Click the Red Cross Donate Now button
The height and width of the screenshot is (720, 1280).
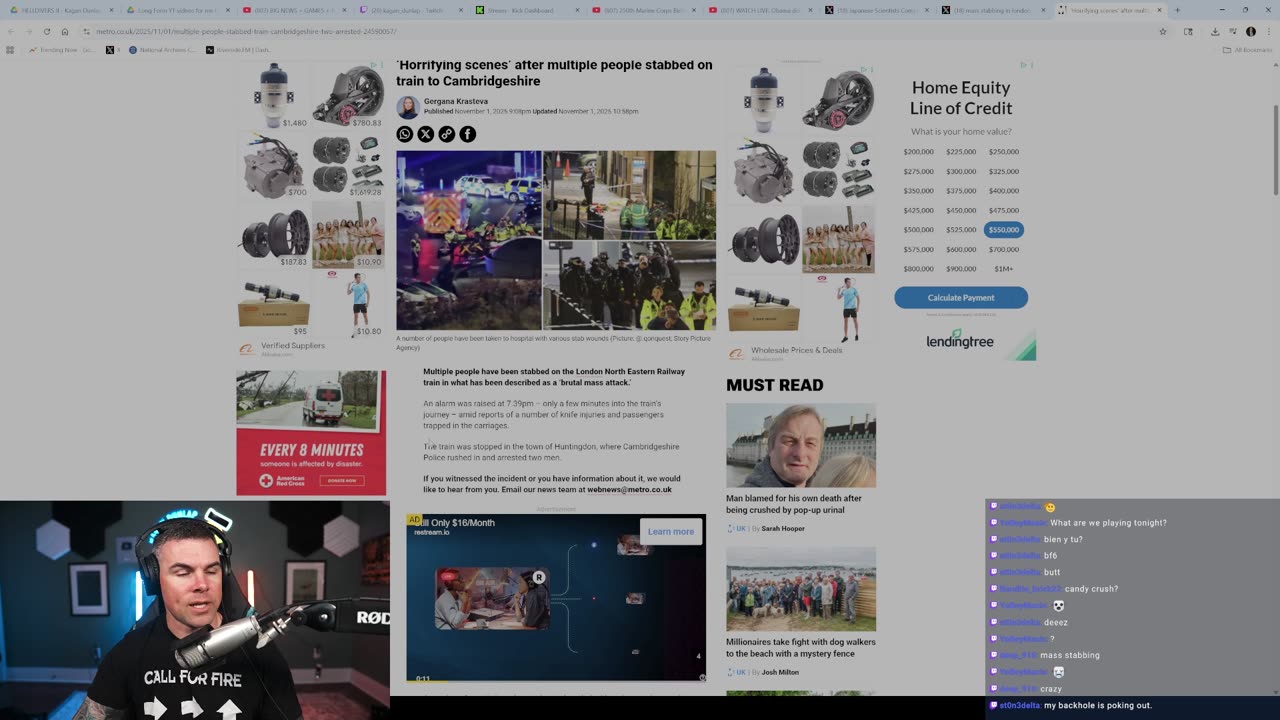342,480
